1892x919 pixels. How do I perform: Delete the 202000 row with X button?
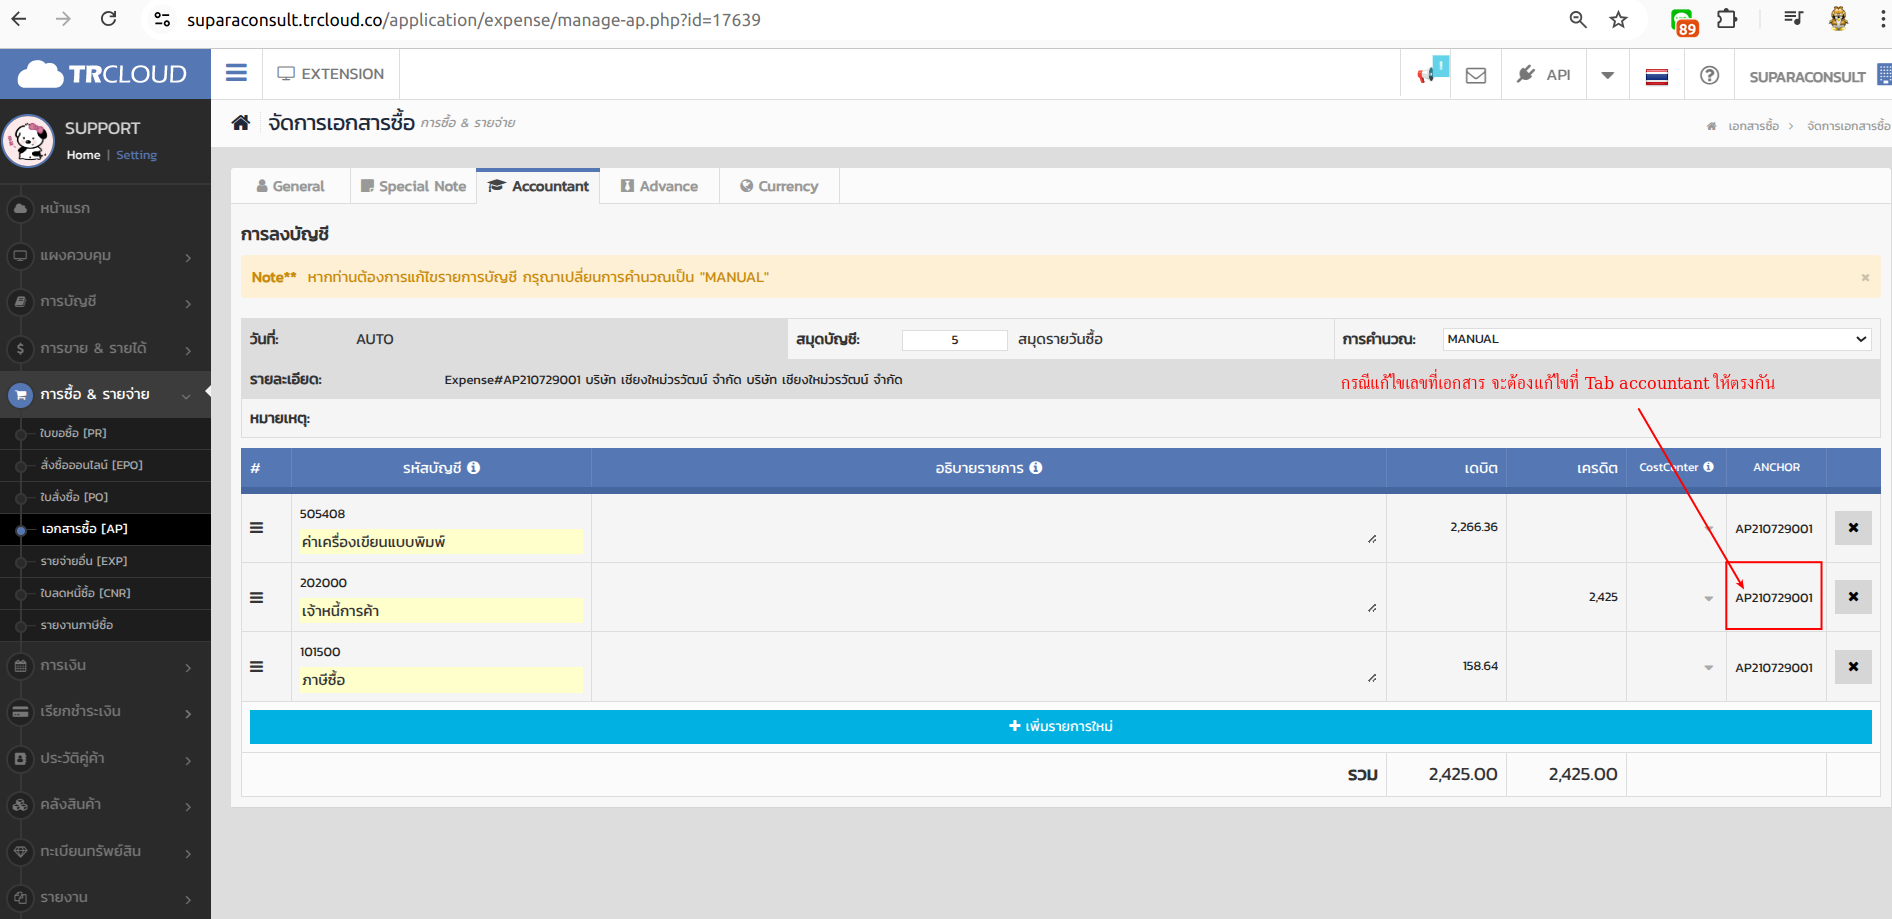click(x=1853, y=596)
